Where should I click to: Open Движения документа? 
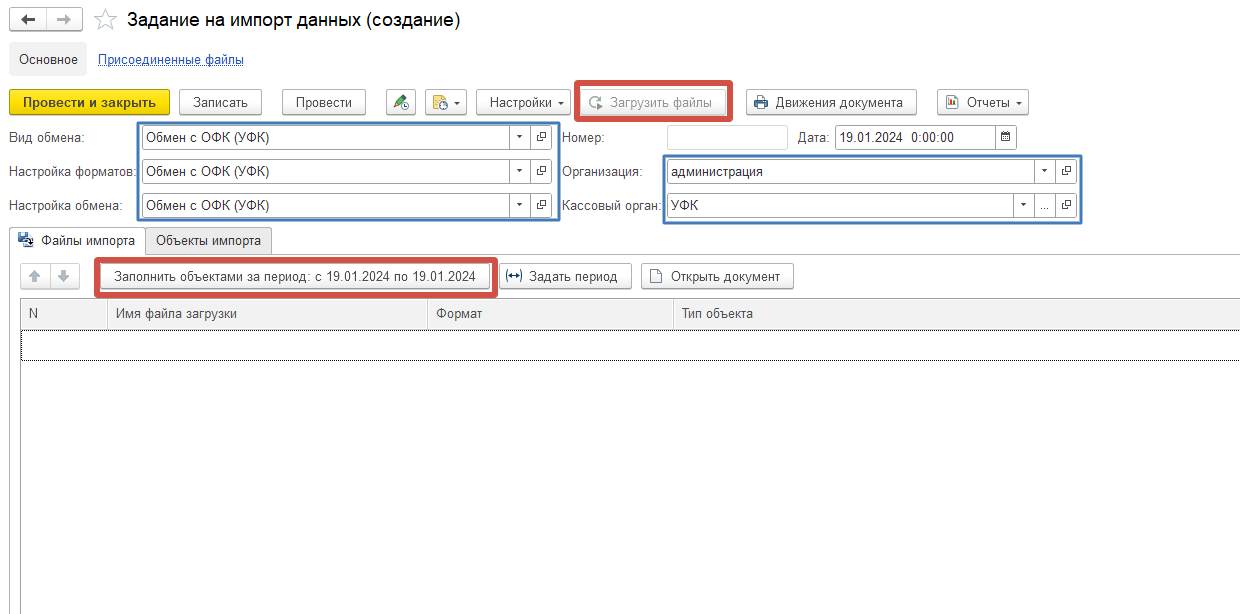point(831,102)
